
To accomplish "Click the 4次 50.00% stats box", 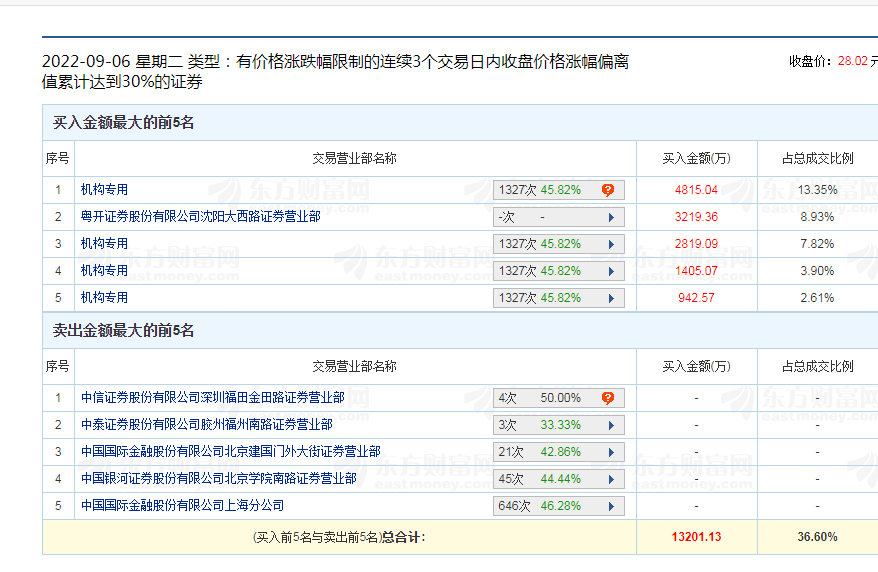I will pyautogui.click(x=558, y=398).
